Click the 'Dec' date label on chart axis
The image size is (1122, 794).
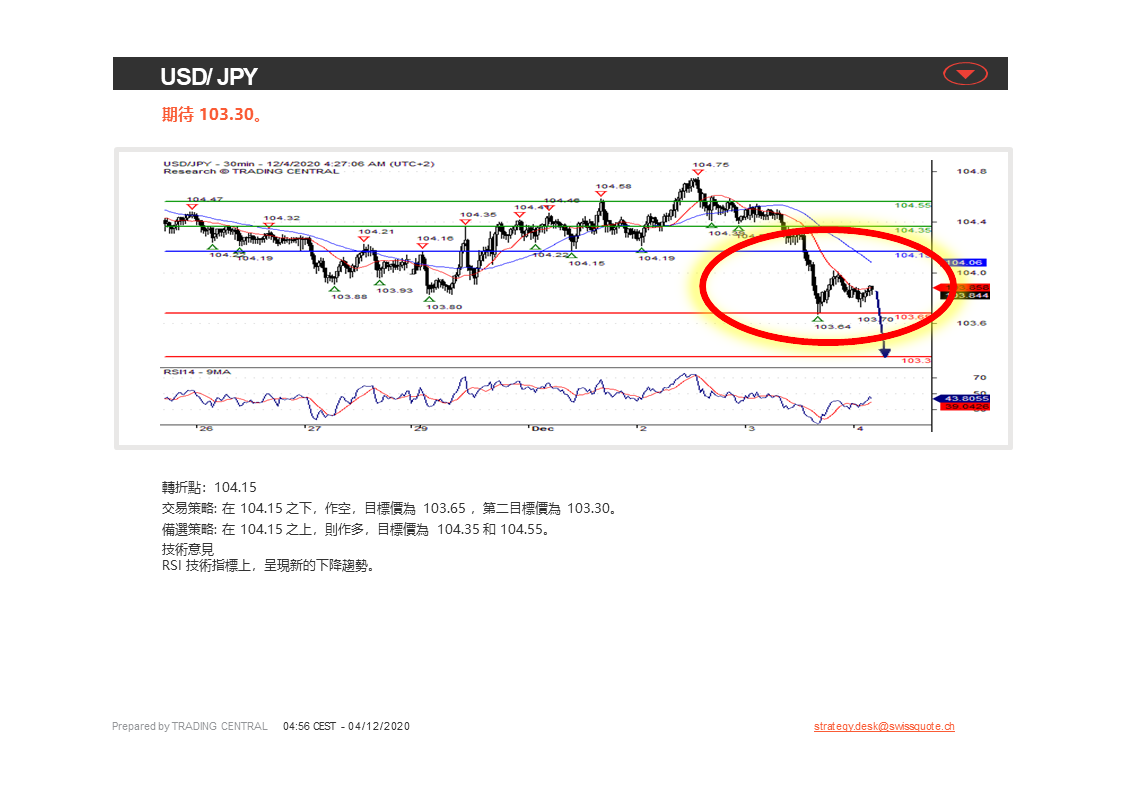coord(542,428)
